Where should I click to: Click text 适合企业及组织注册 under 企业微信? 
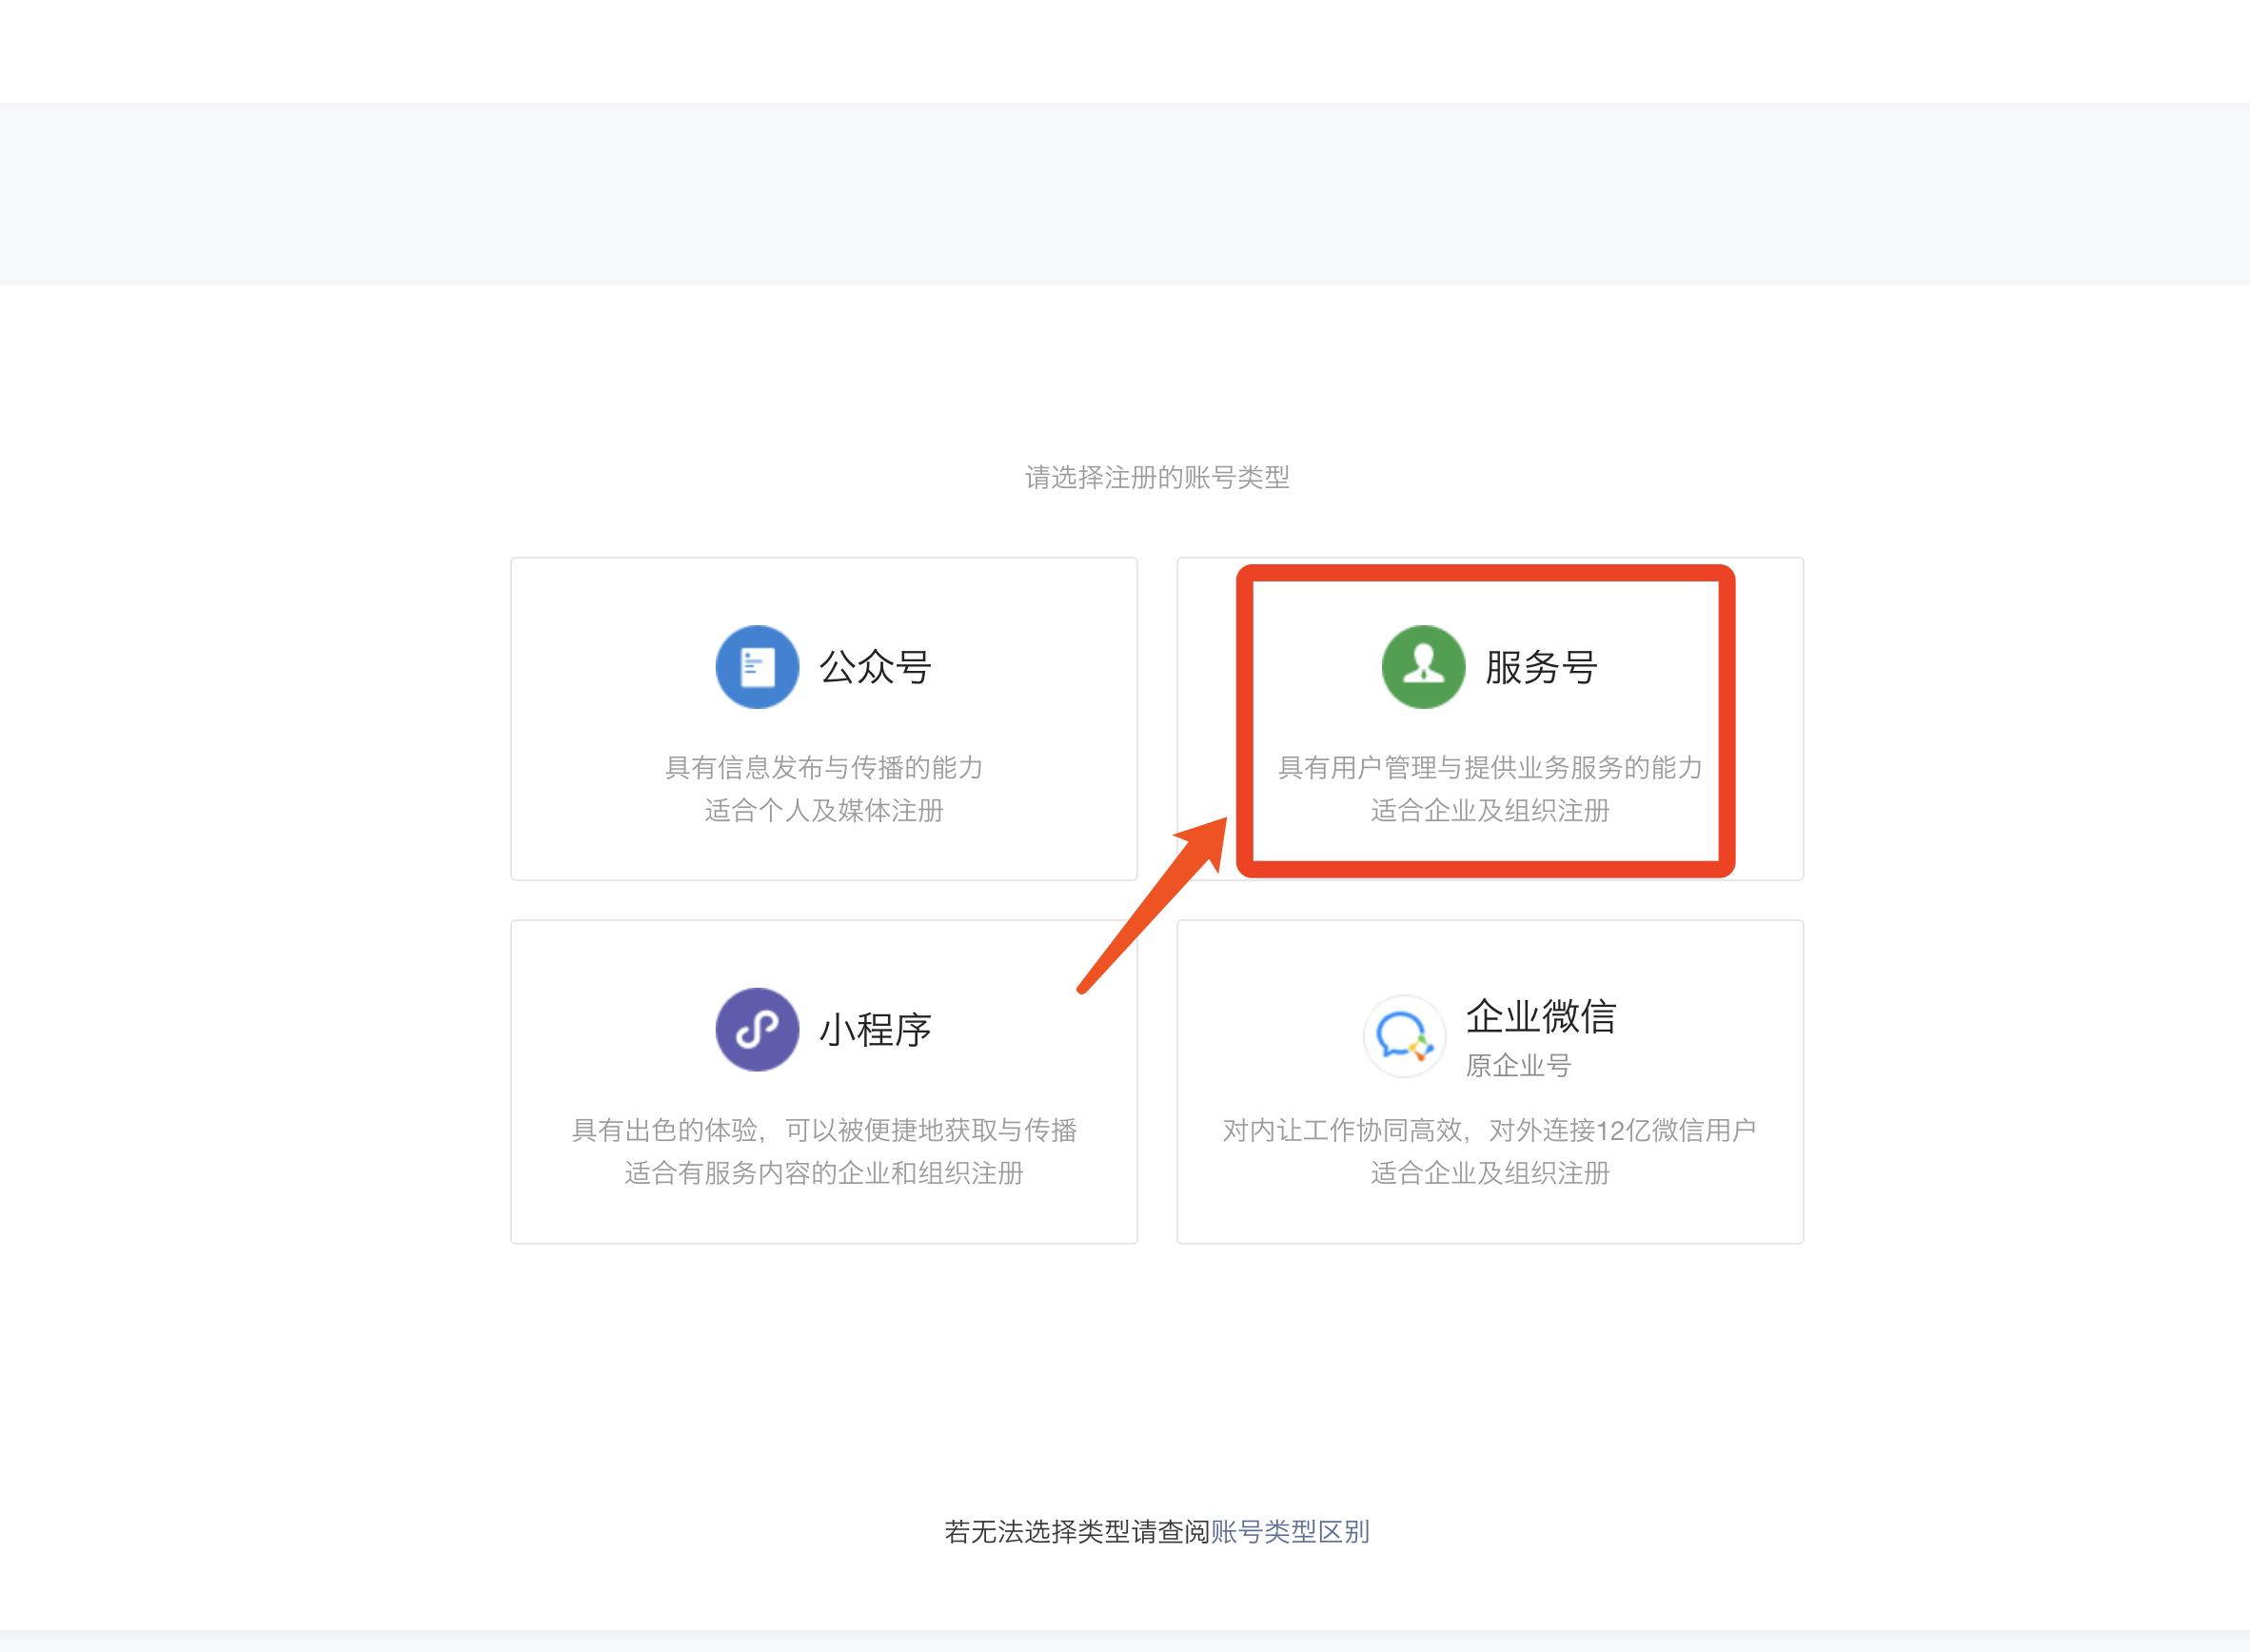tap(1490, 1174)
